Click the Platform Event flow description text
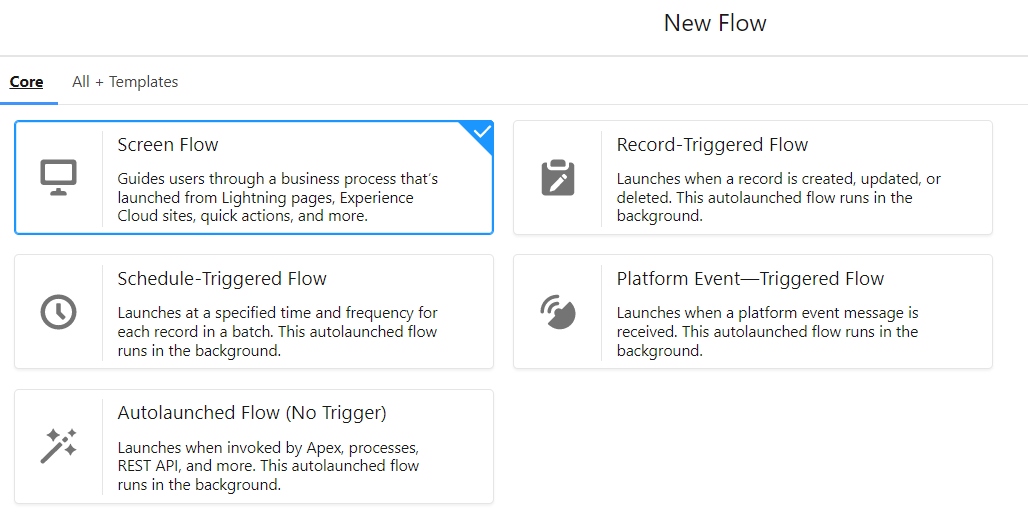The image size is (1028, 525). point(767,332)
